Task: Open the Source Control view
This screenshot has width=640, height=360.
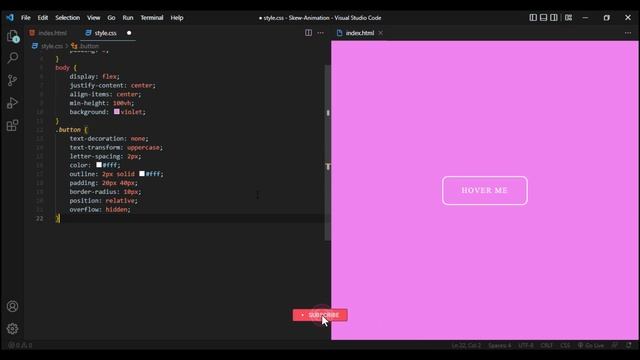Action: click(13, 80)
